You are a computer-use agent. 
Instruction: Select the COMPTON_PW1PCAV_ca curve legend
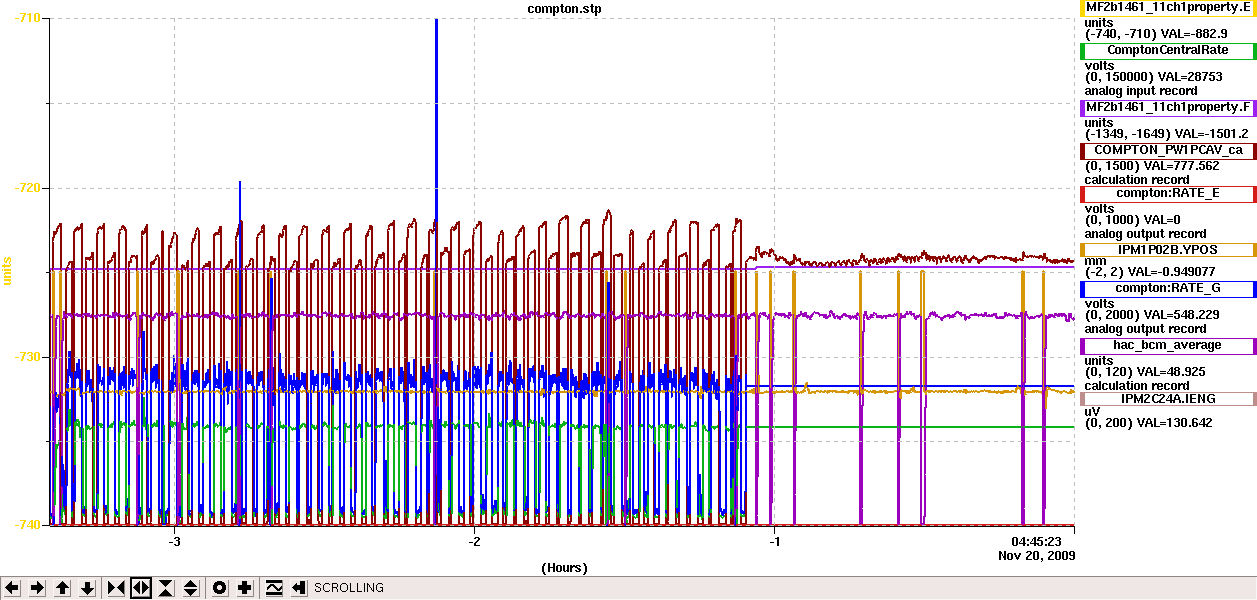pyautogui.click(x=1167, y=150)
